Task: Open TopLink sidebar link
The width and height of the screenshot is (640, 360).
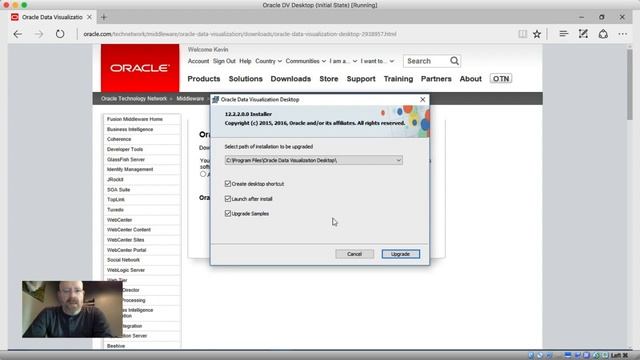Action: point(116,200)
